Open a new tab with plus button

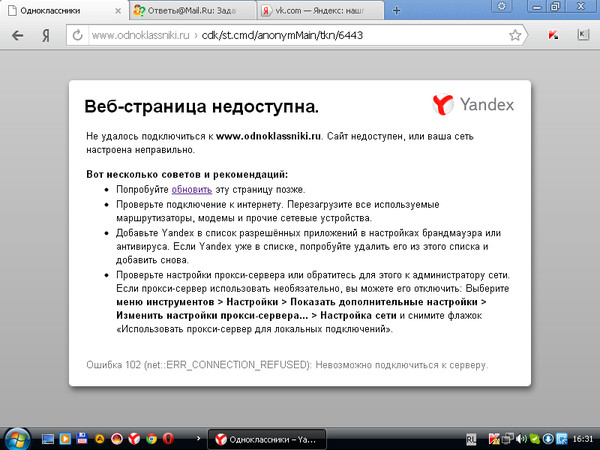point(396,10)
